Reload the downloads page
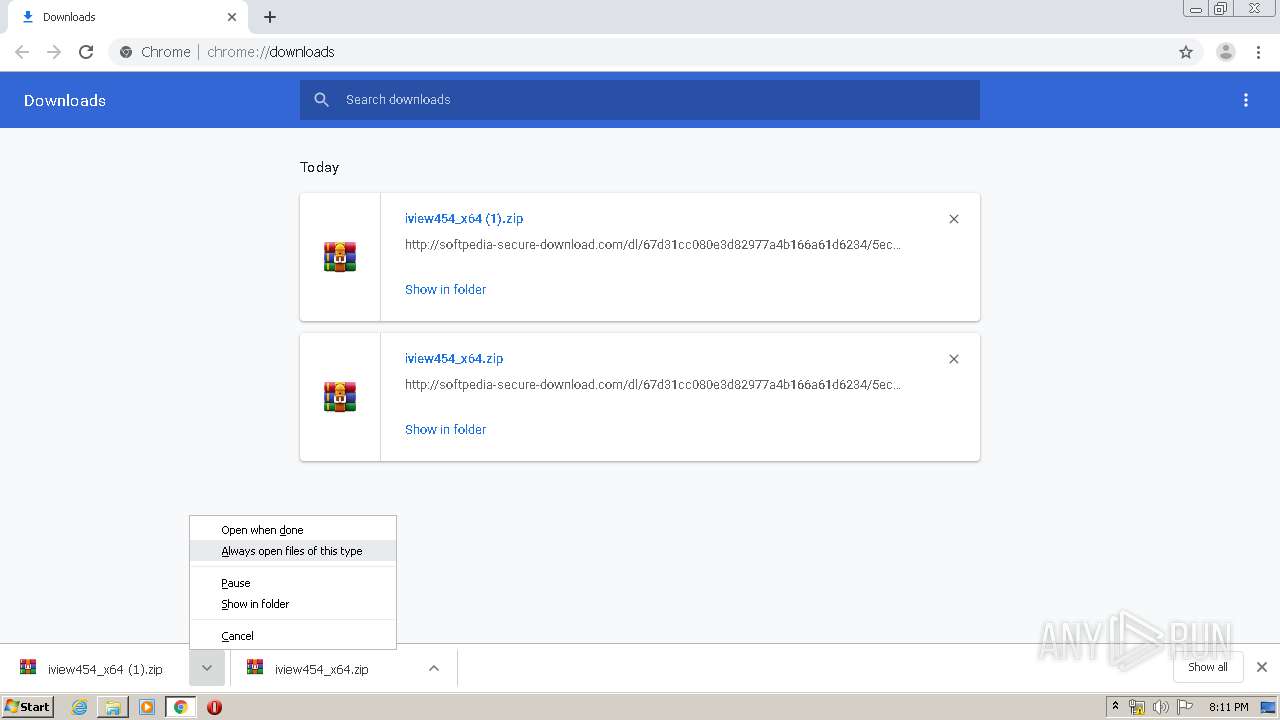The width and height of the screenshot is (1280, 720). 86,52
